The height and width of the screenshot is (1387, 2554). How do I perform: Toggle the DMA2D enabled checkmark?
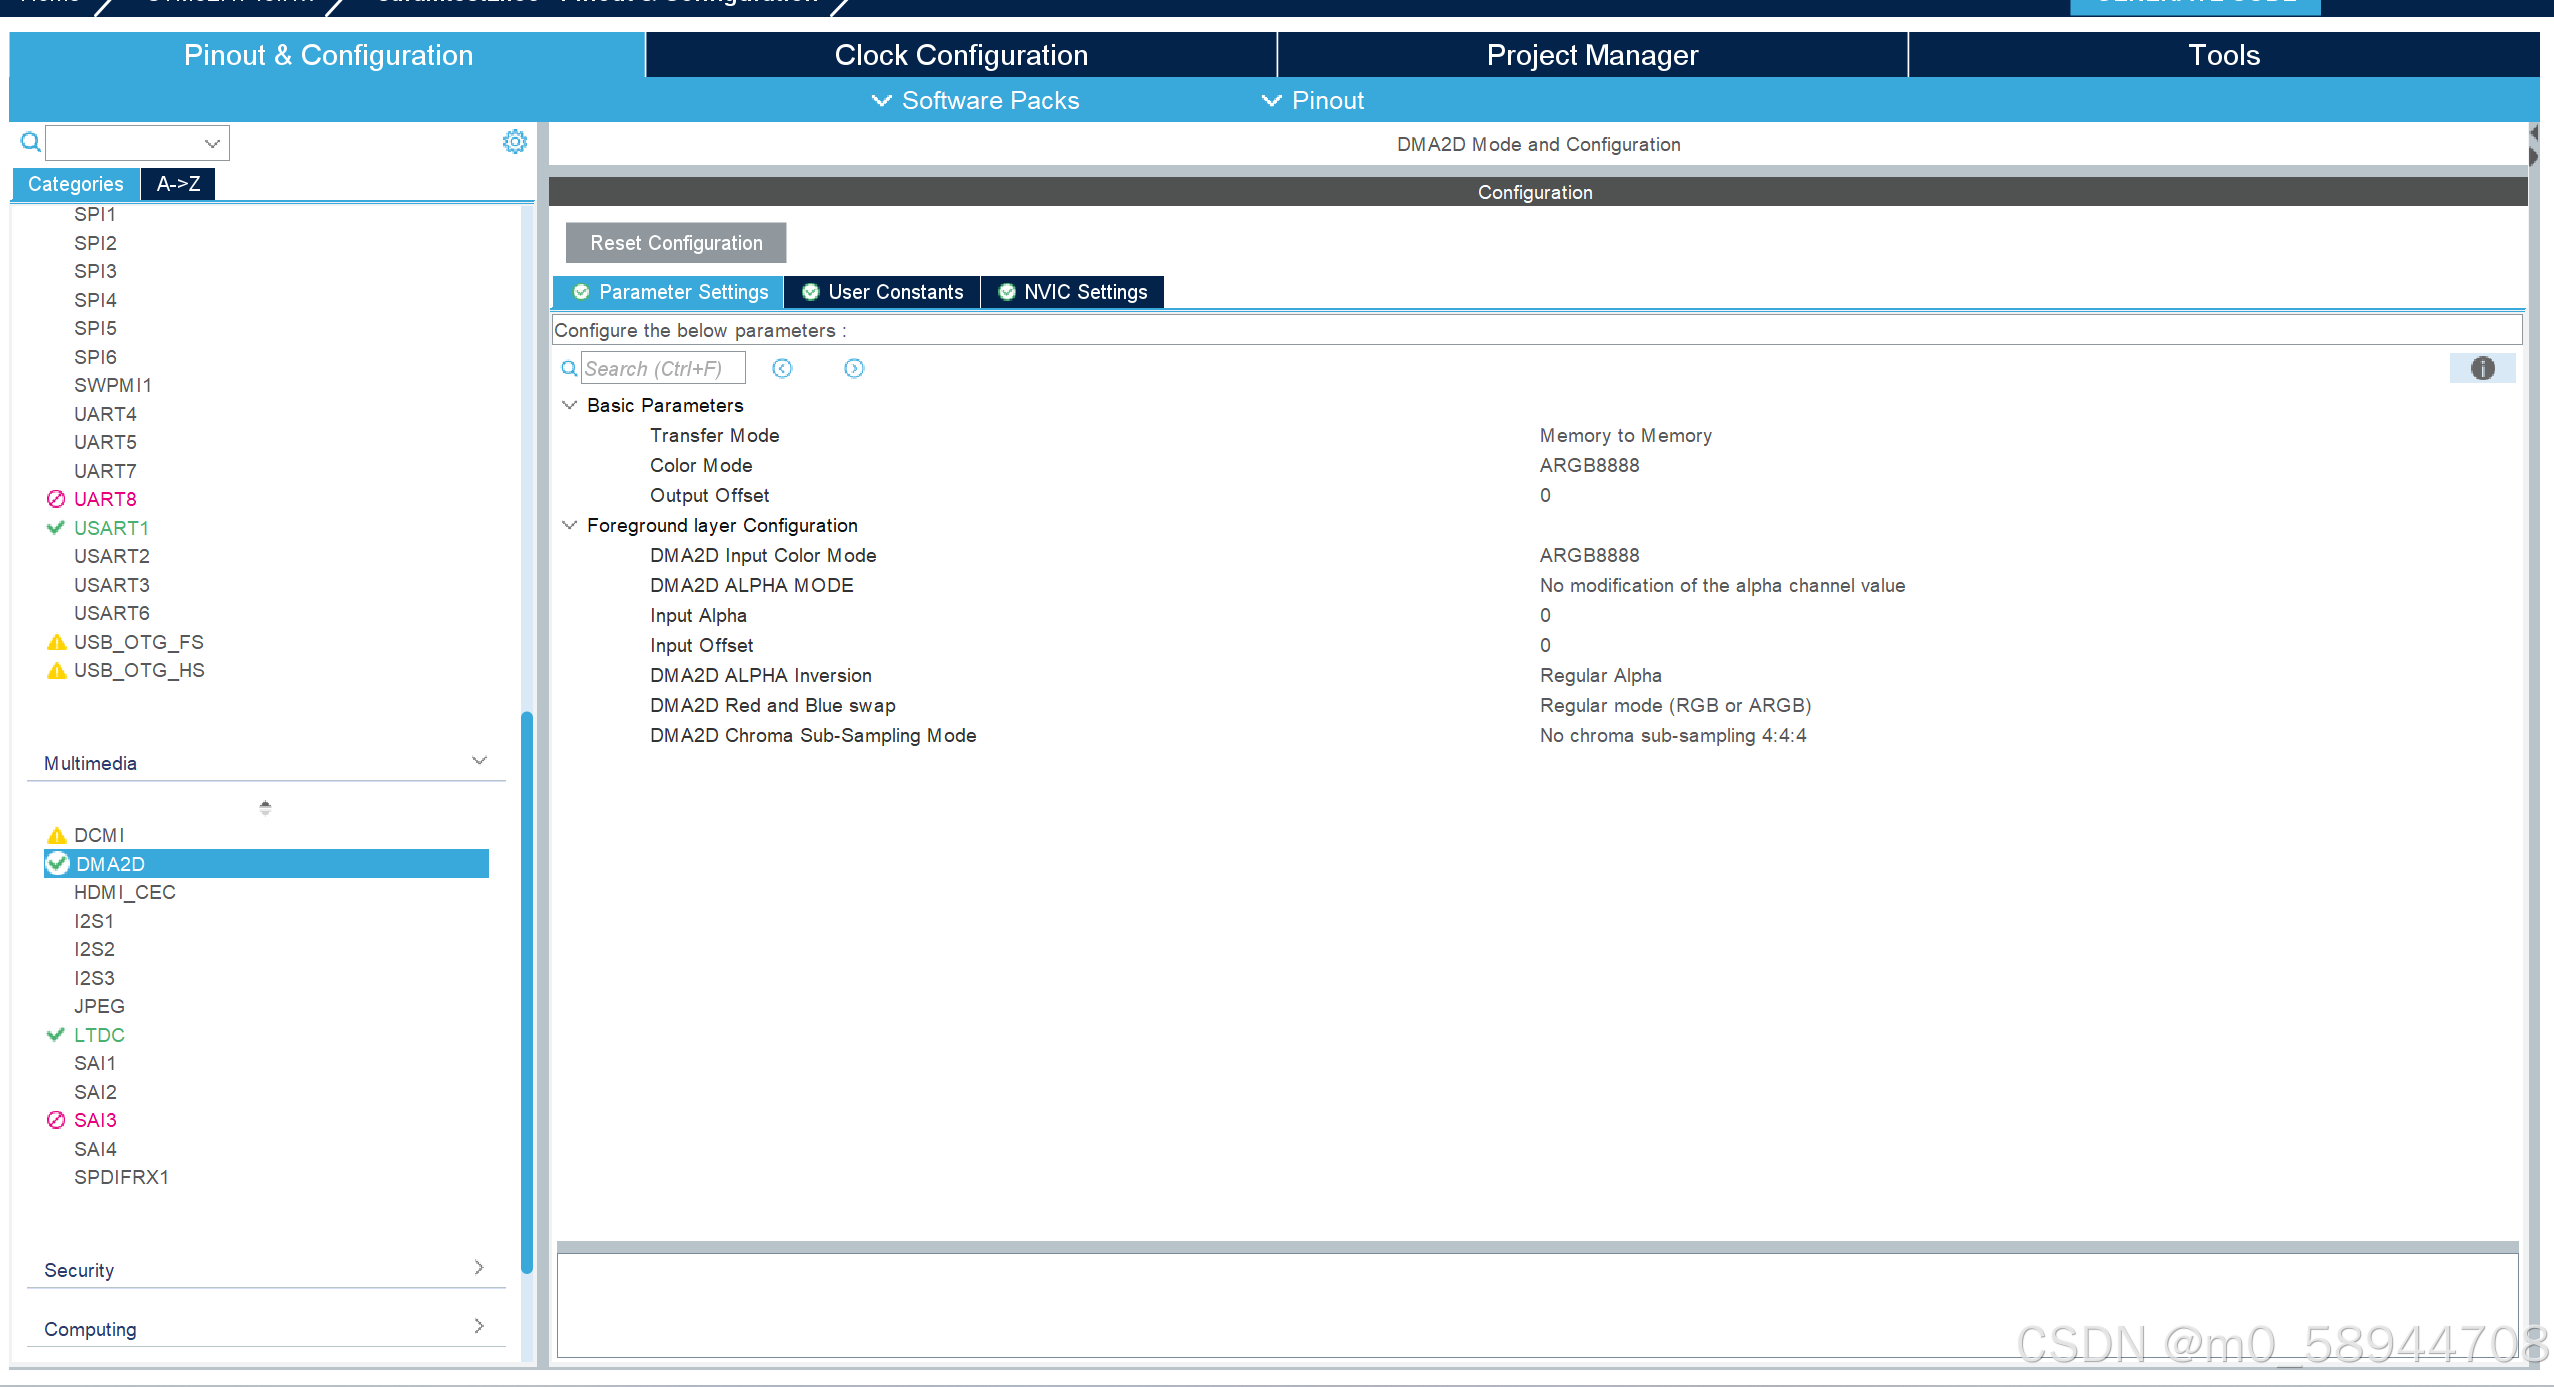tap(57, 863)
